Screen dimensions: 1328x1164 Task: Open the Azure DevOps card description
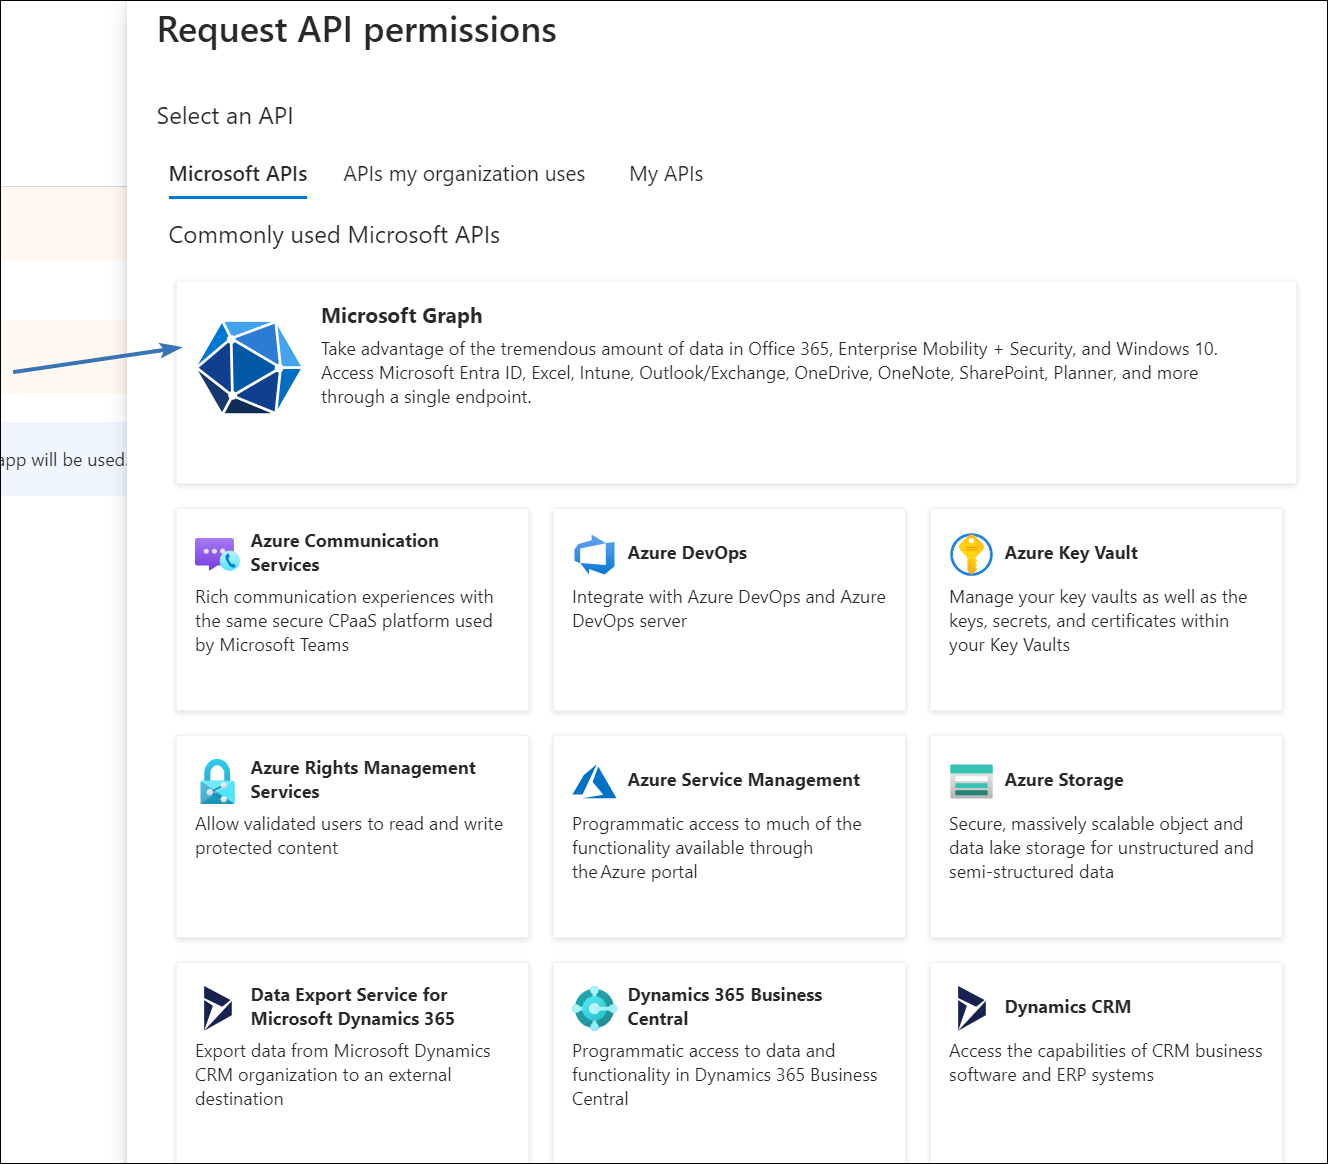728,609
